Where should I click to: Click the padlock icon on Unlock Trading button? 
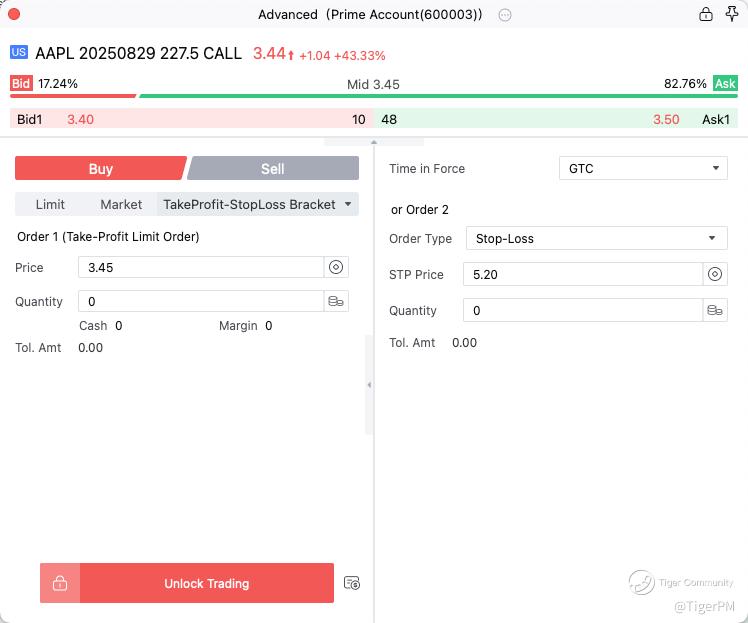[x=60, y=583]
